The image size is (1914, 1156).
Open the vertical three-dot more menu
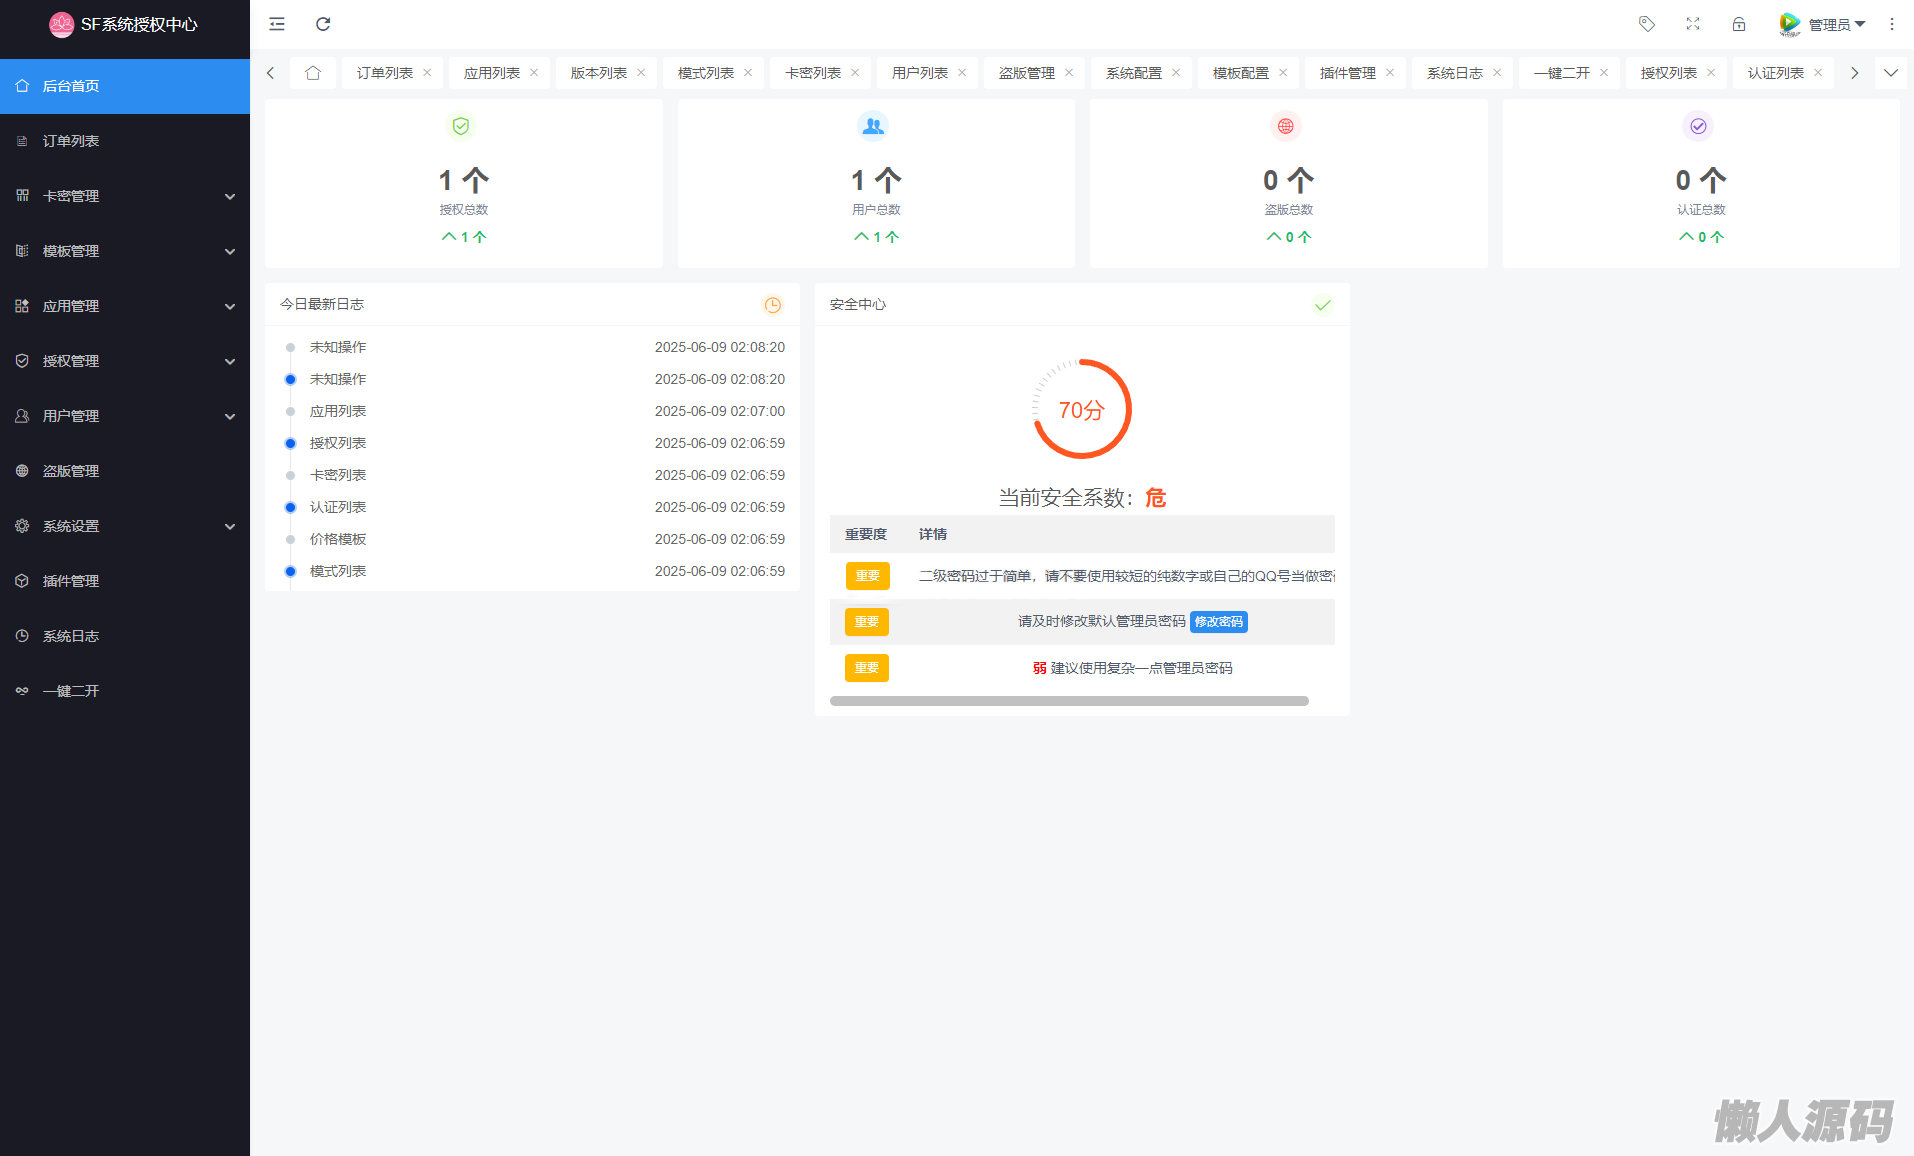[x=1891, y=24]
